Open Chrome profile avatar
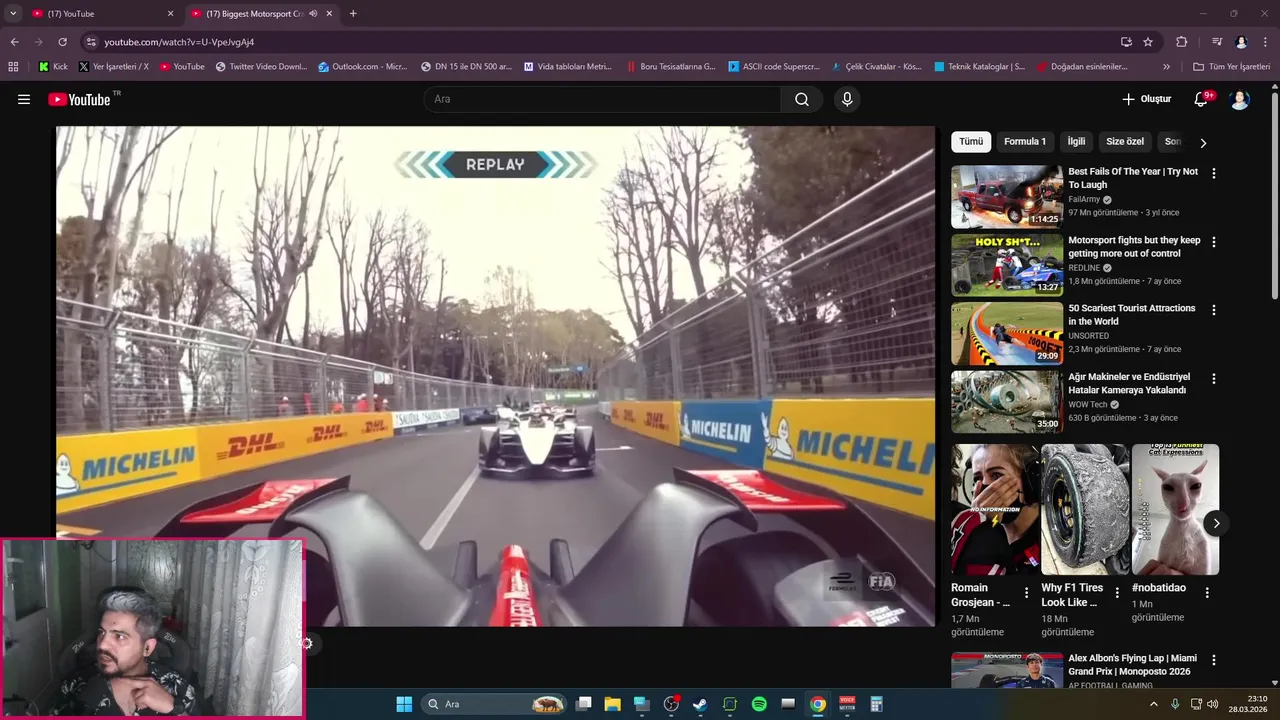1280x720 pixels. click(1241, 42)
